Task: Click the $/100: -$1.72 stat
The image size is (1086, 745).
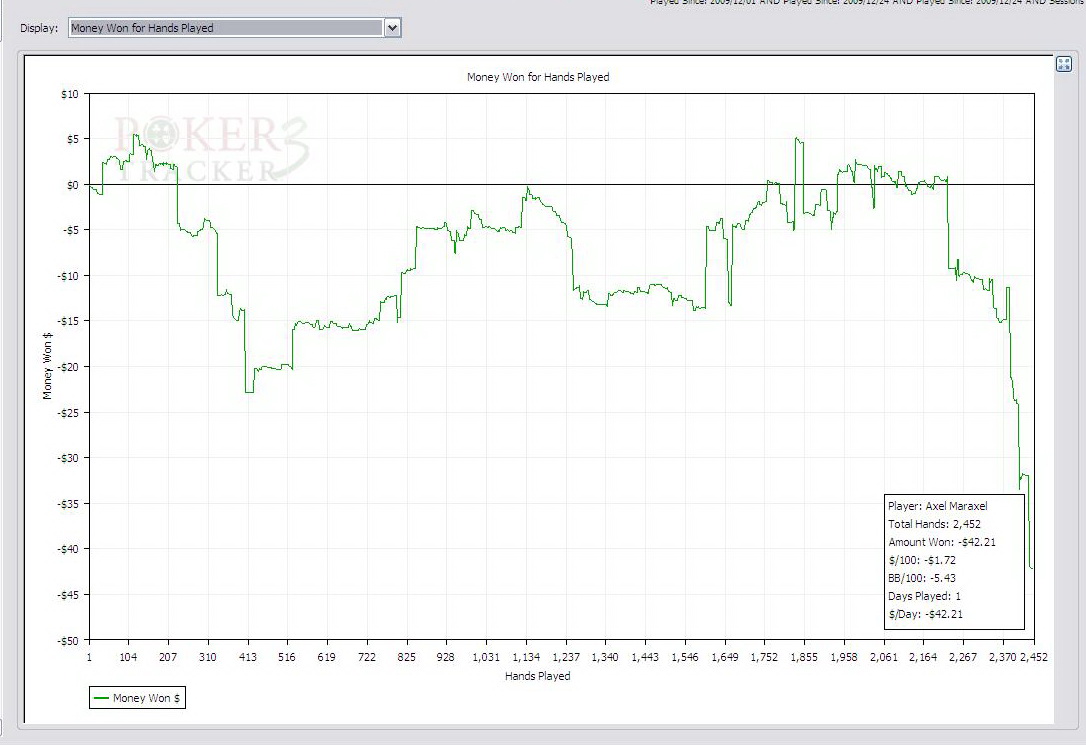Action: coord(922,560)
